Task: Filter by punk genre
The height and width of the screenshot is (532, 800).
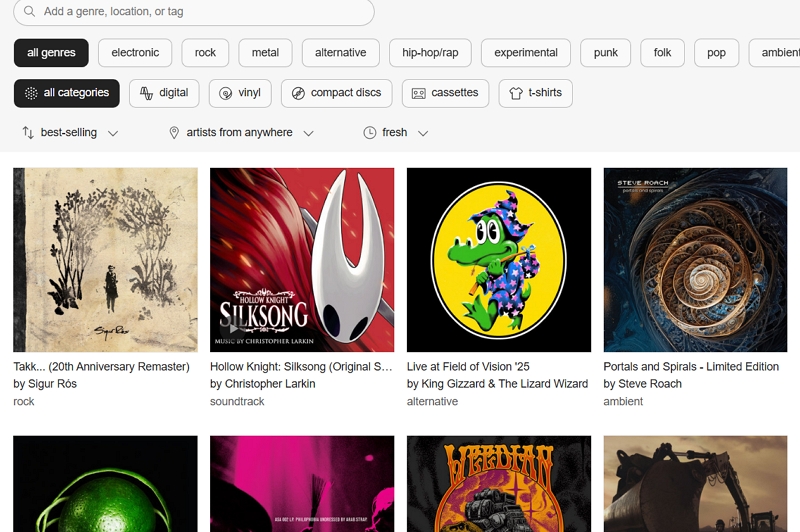Action: [606, 53]
